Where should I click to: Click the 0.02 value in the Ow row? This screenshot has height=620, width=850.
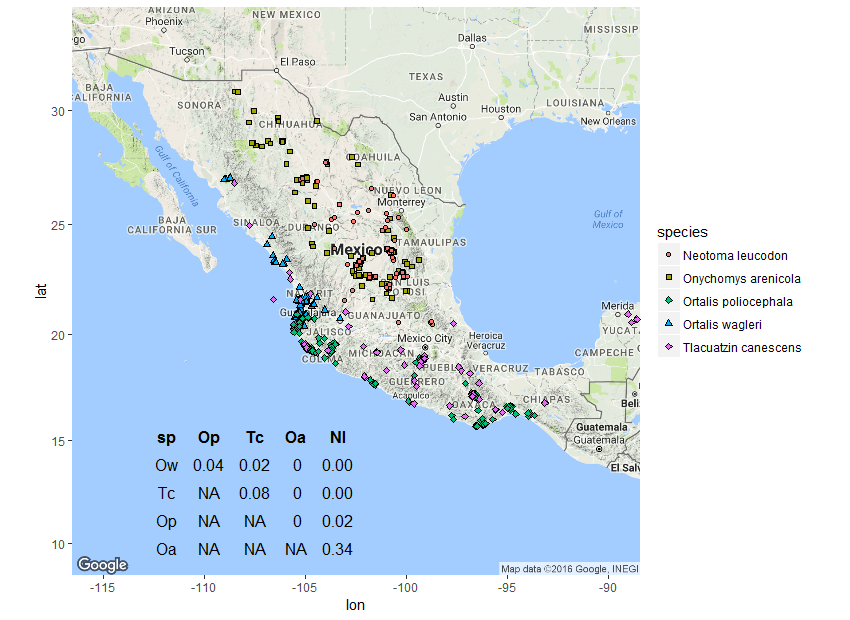[254, 466]
